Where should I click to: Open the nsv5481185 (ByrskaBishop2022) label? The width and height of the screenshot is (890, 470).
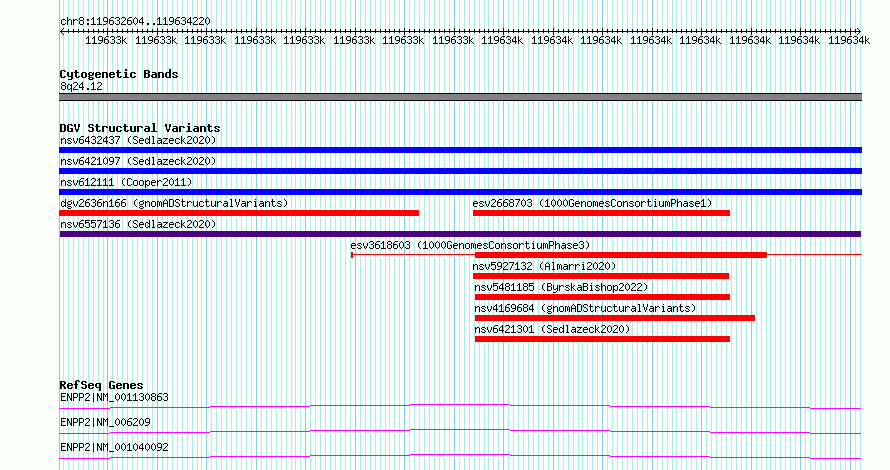(x=561, y=287)
